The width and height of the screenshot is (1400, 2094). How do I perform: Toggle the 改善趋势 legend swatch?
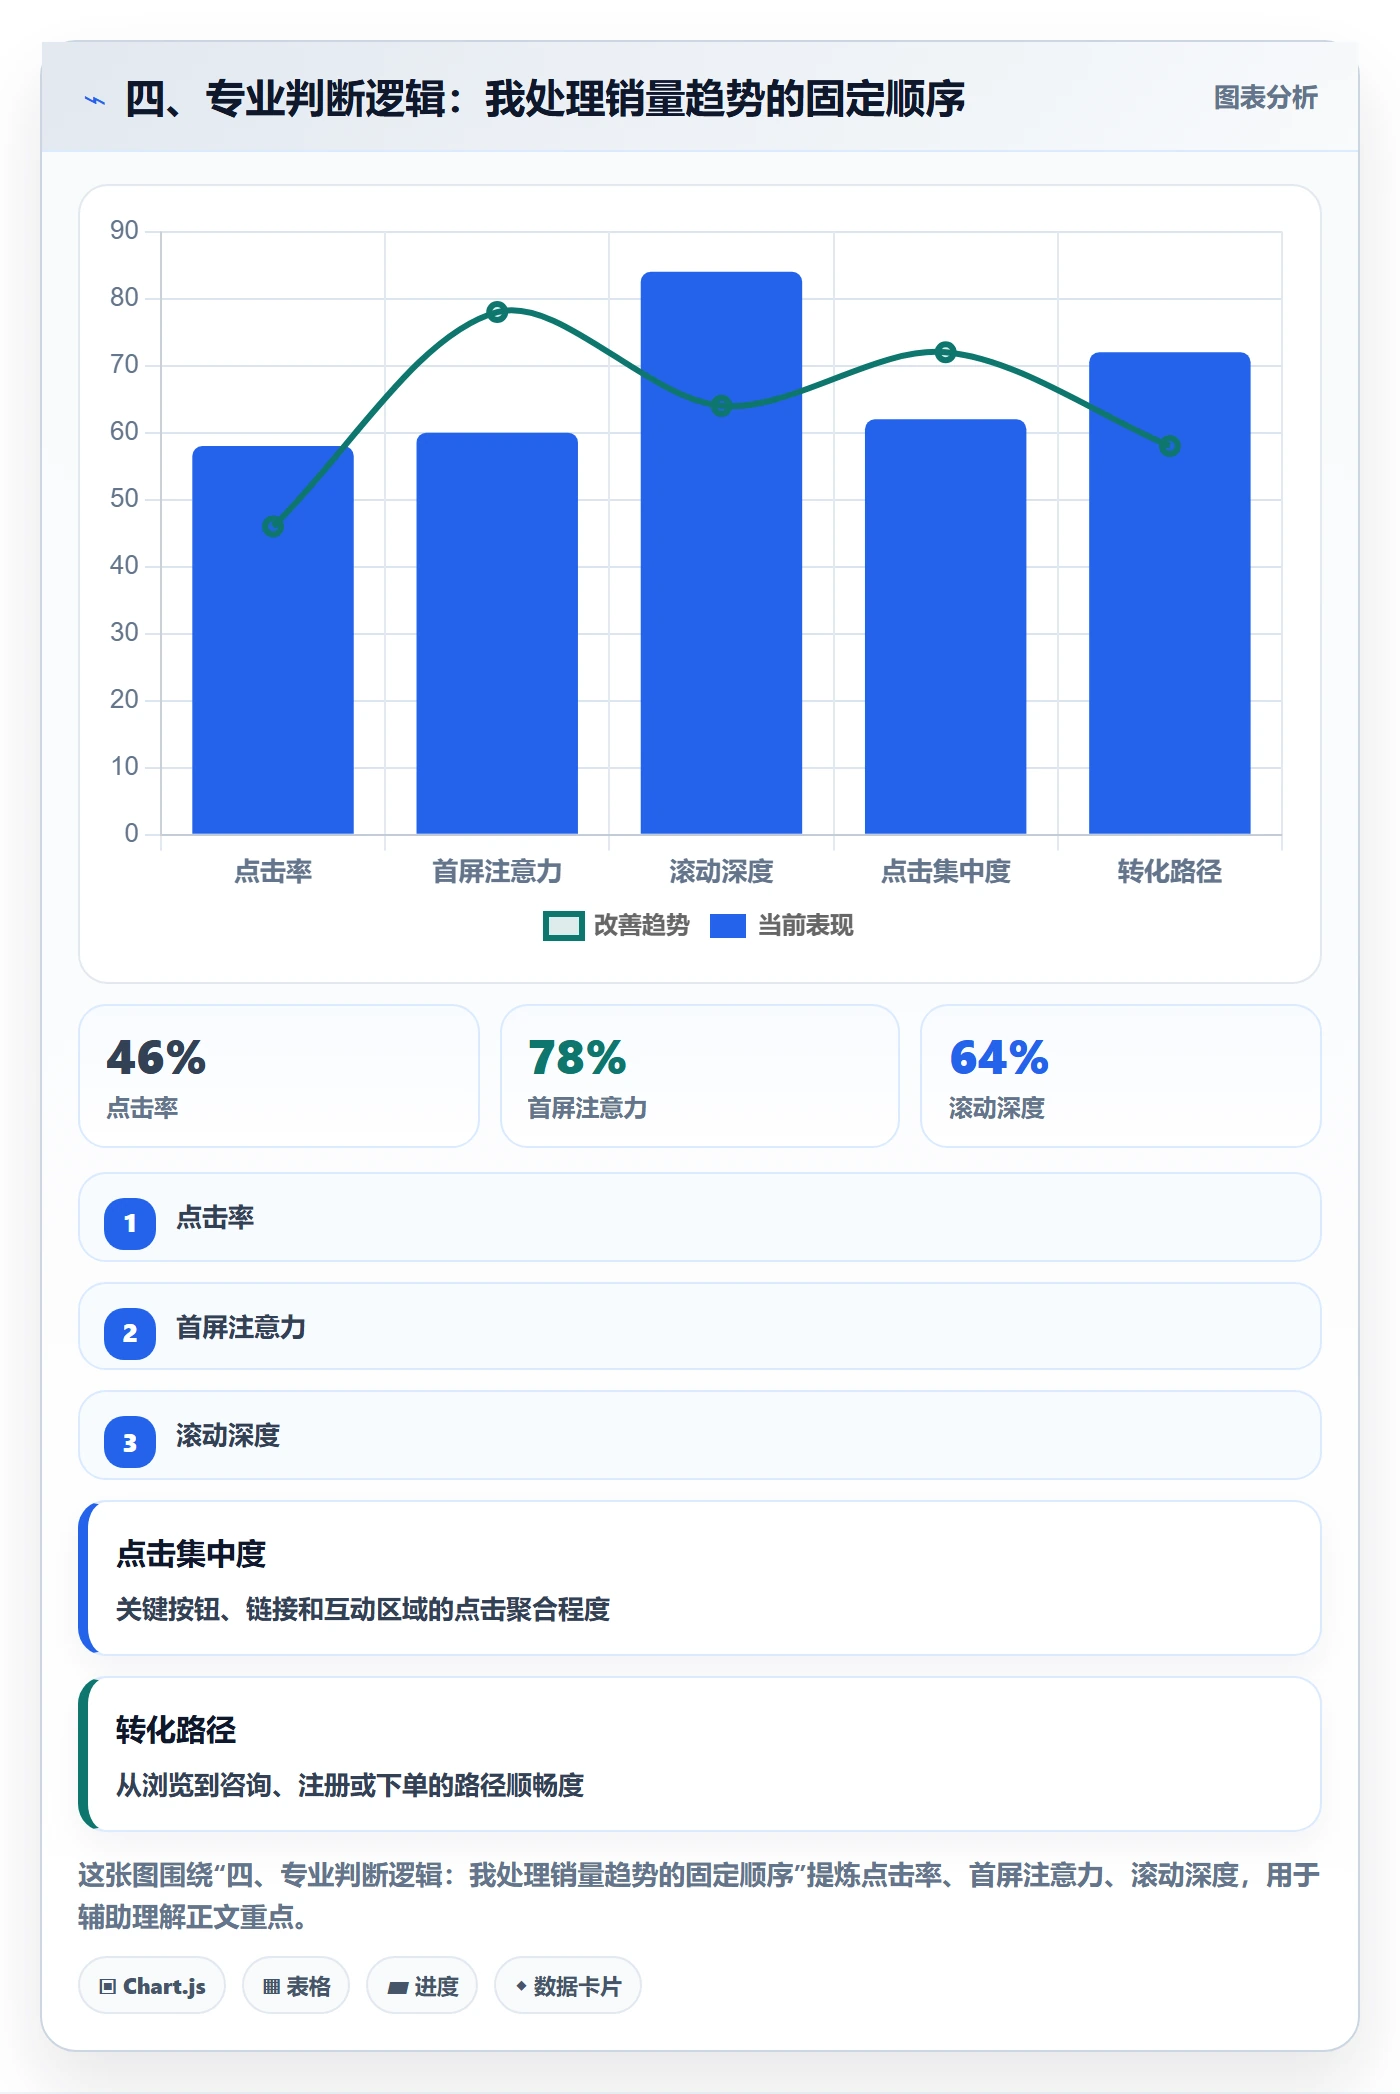click(563, 926)
